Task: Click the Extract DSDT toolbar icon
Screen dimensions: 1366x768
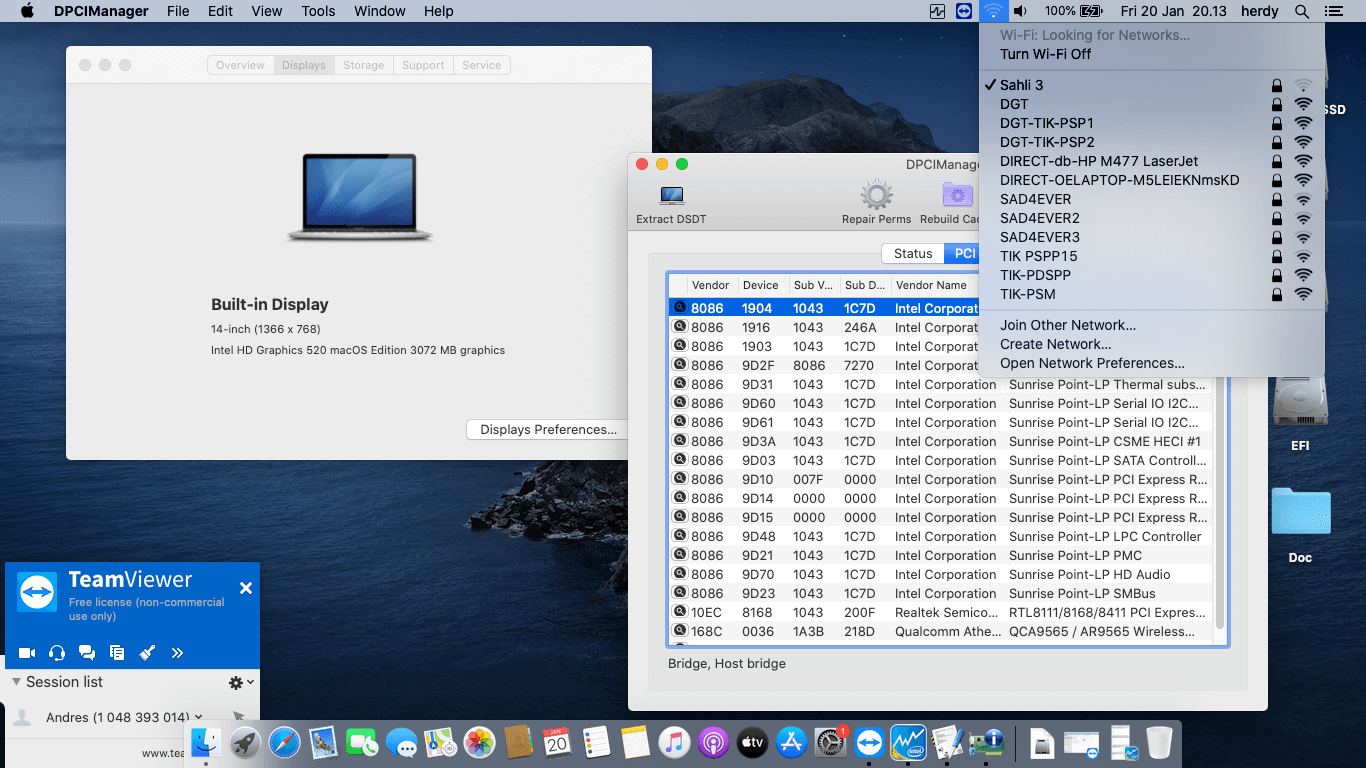Action: click(671, 197)
